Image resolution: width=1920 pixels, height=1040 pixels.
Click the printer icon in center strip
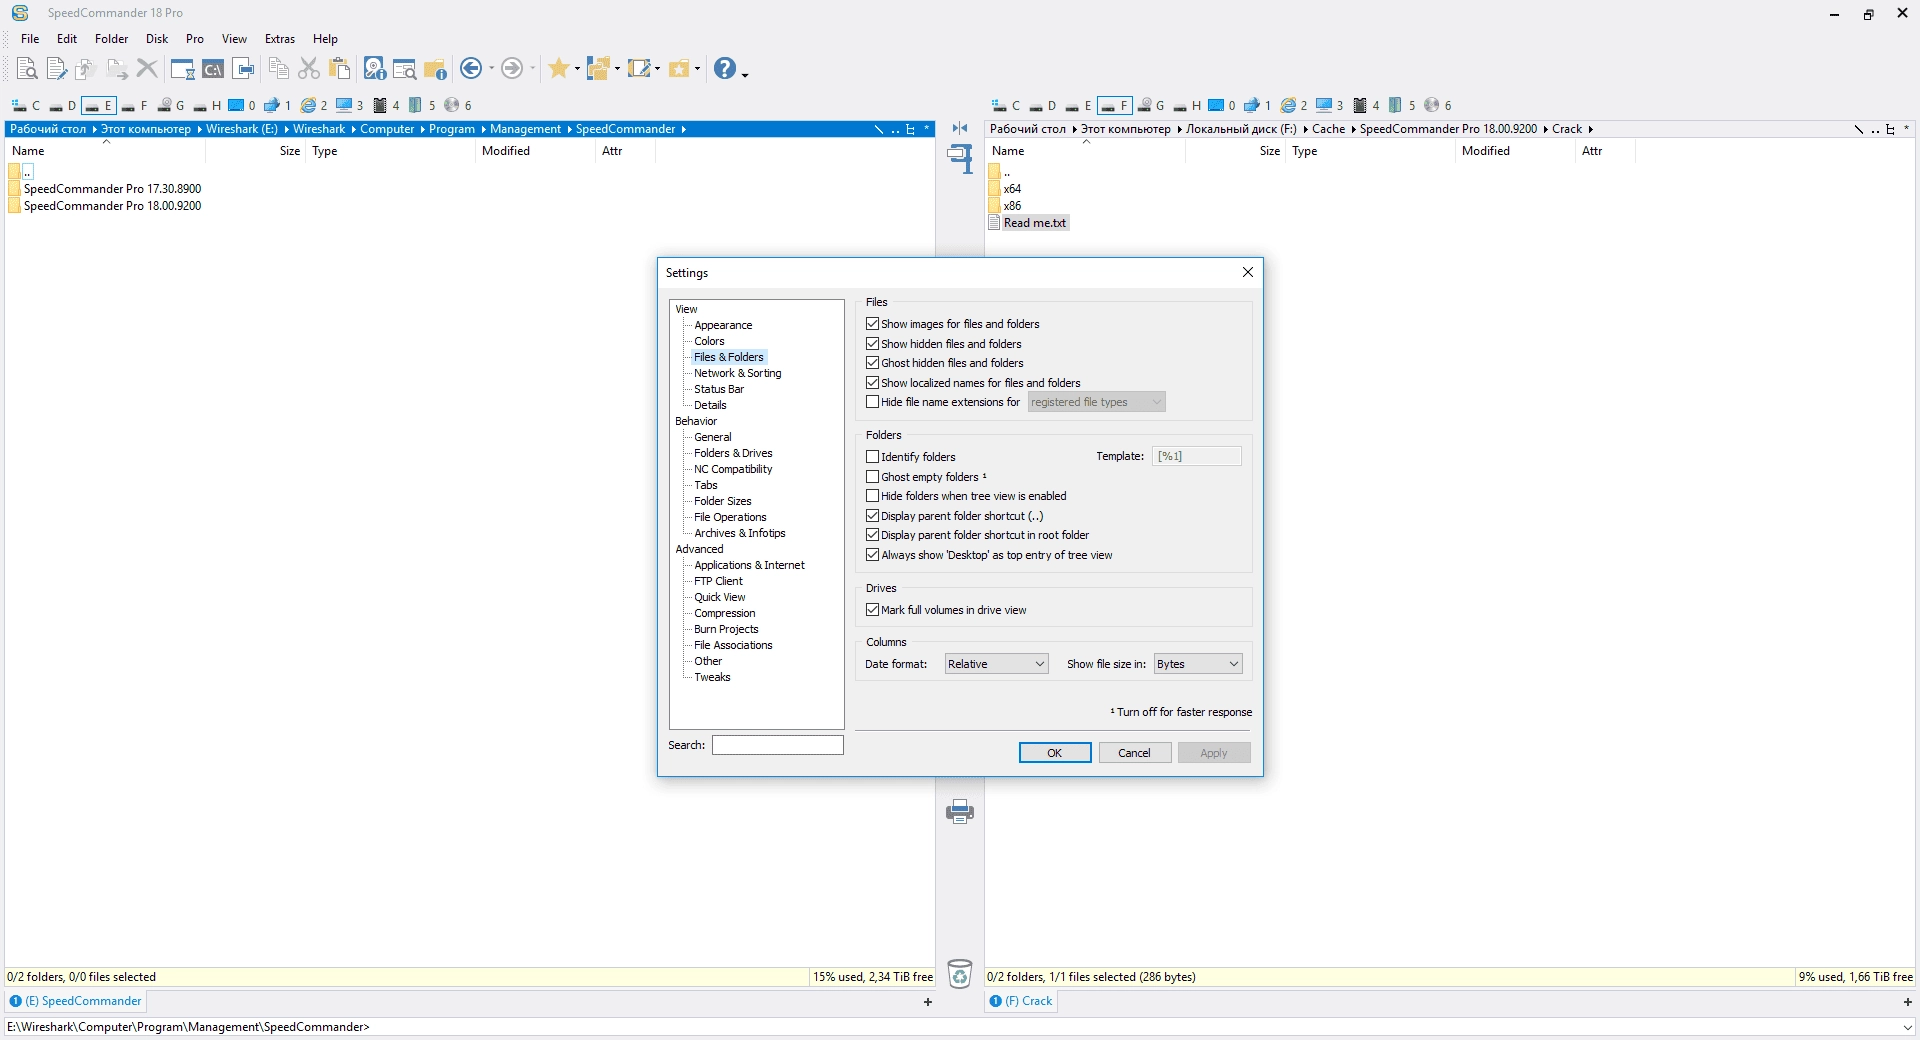pos(960,811)
